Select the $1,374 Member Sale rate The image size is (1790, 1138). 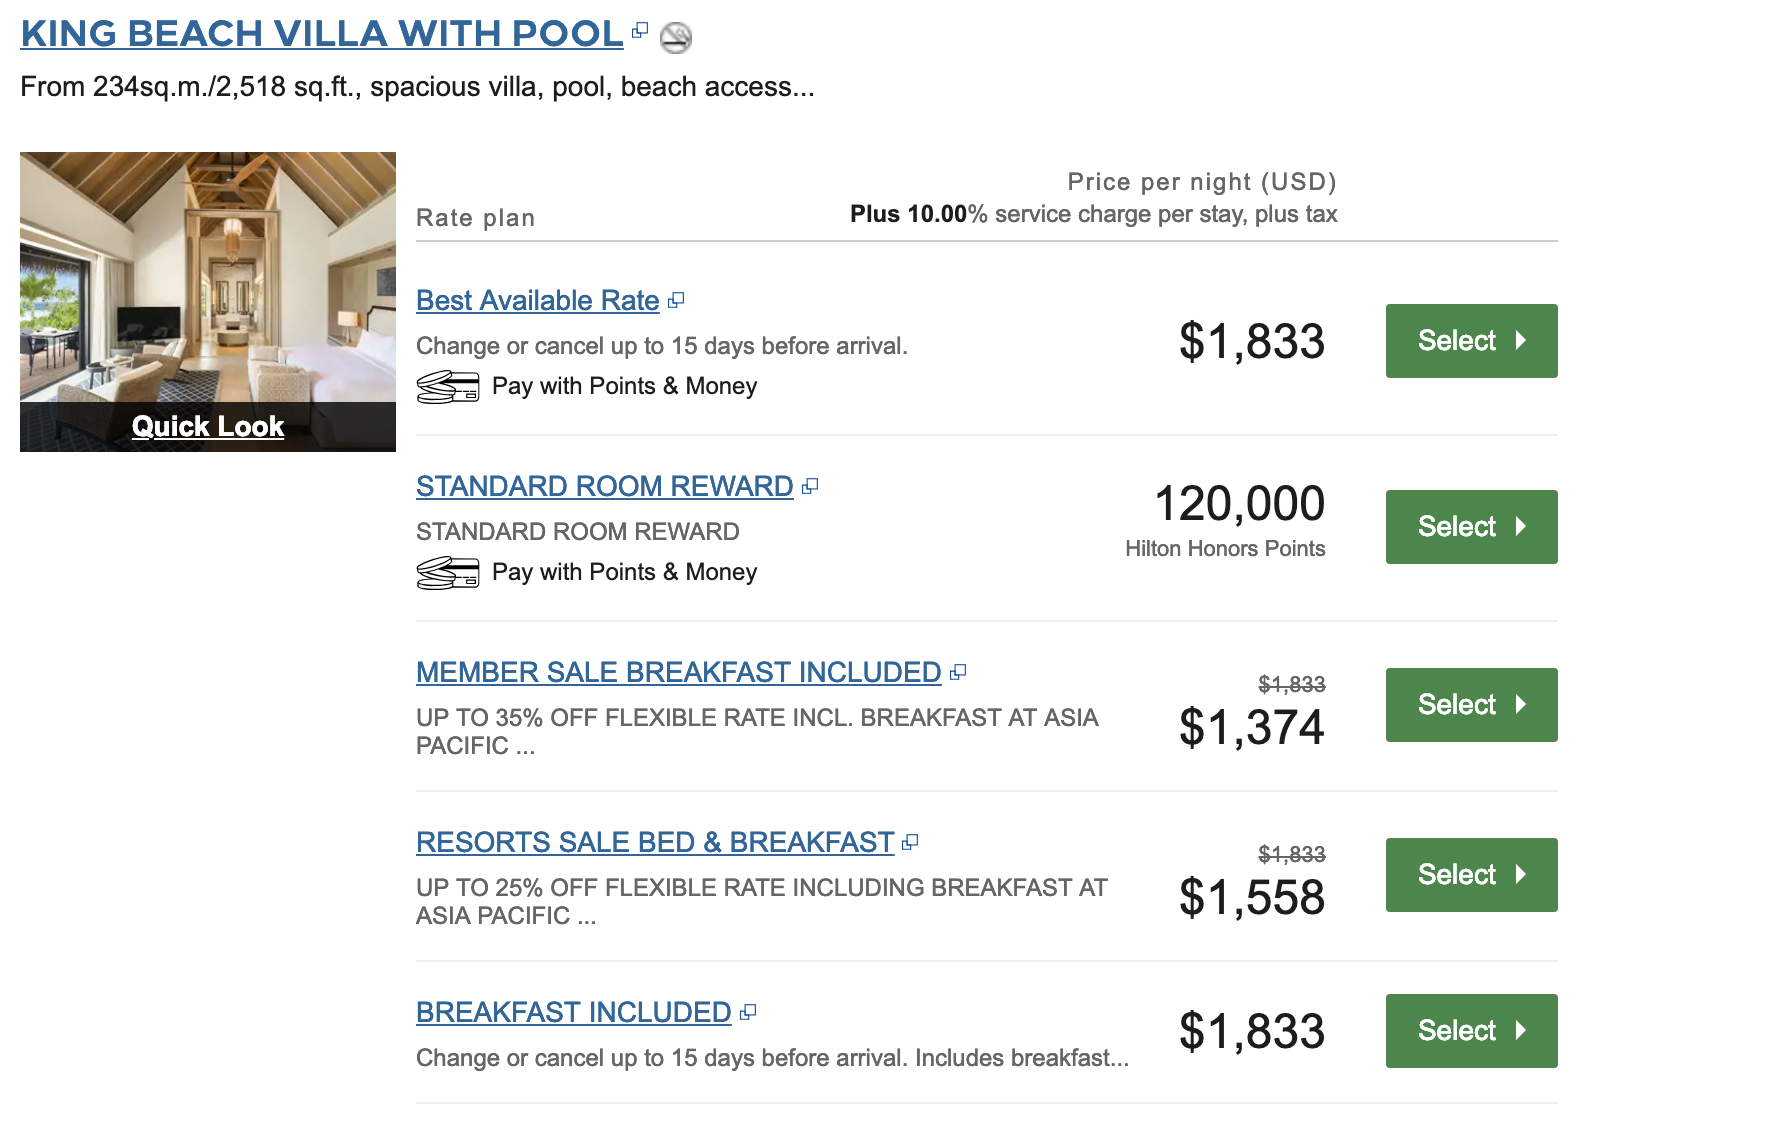point(1471,705)
